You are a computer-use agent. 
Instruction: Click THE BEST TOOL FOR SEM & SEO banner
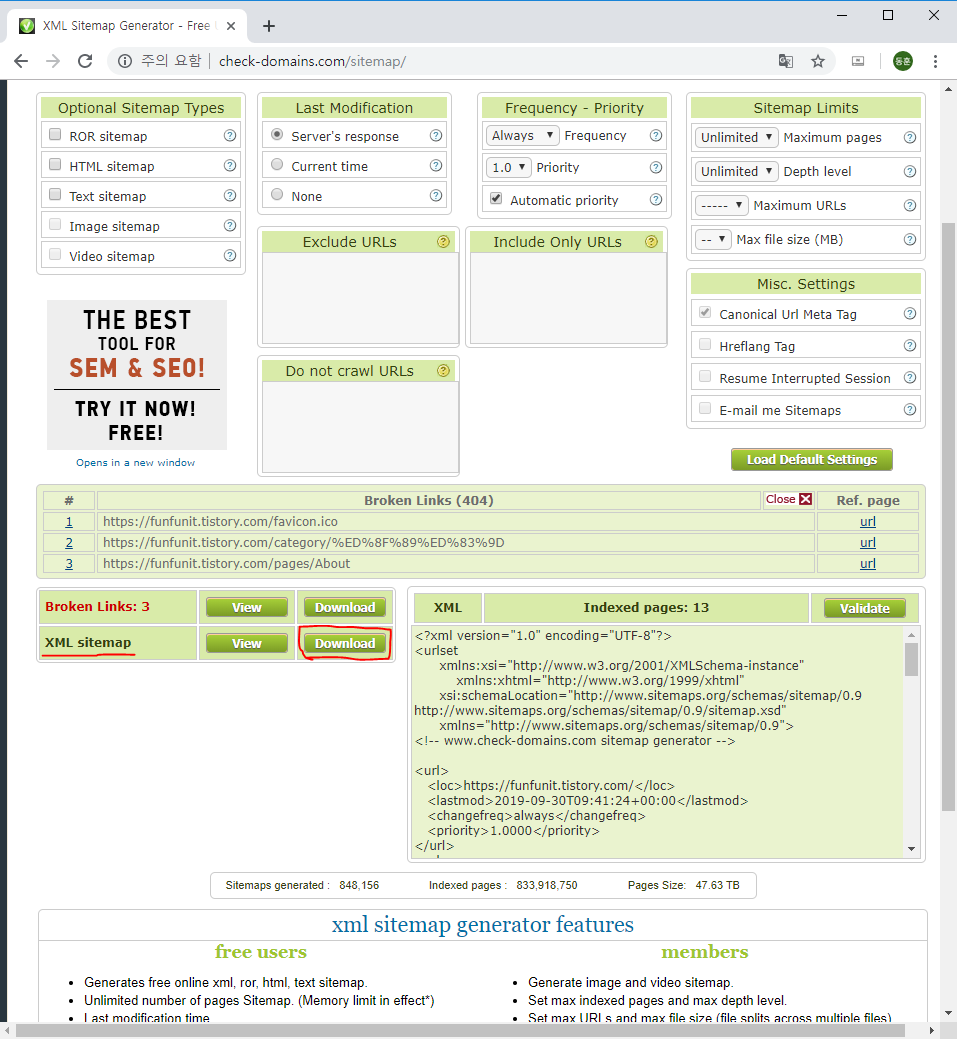click(137, 374)
